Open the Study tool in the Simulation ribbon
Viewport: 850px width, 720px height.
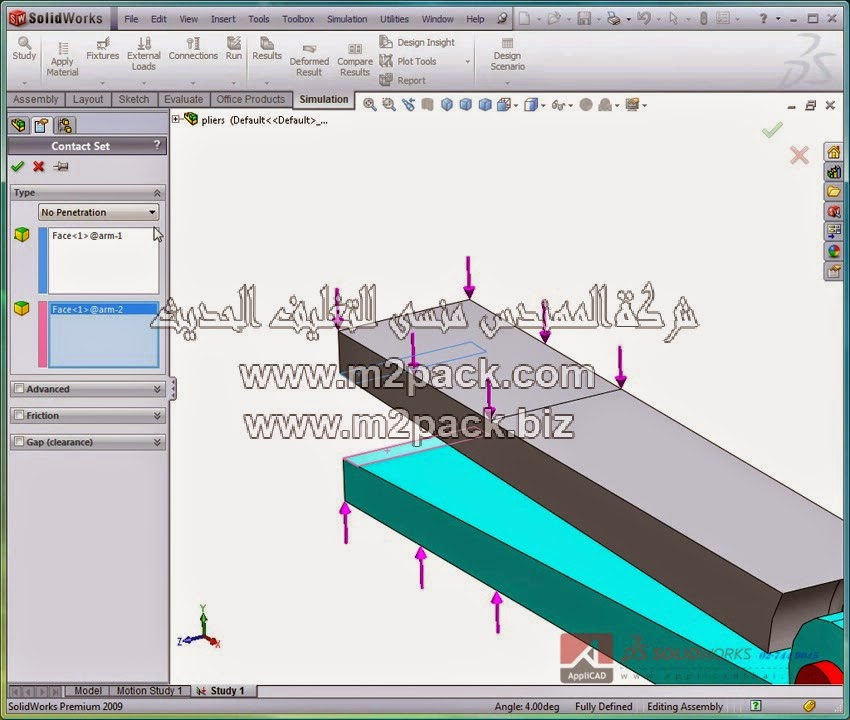[24, 48]
